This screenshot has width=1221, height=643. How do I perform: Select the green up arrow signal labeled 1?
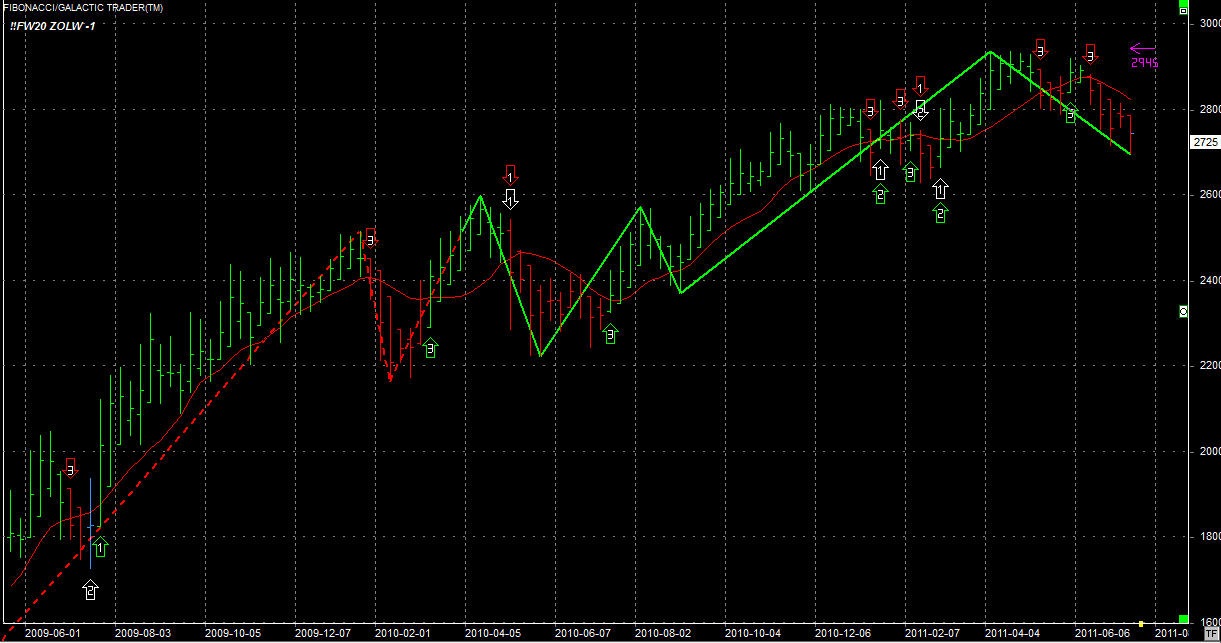(x=99, y=547)
